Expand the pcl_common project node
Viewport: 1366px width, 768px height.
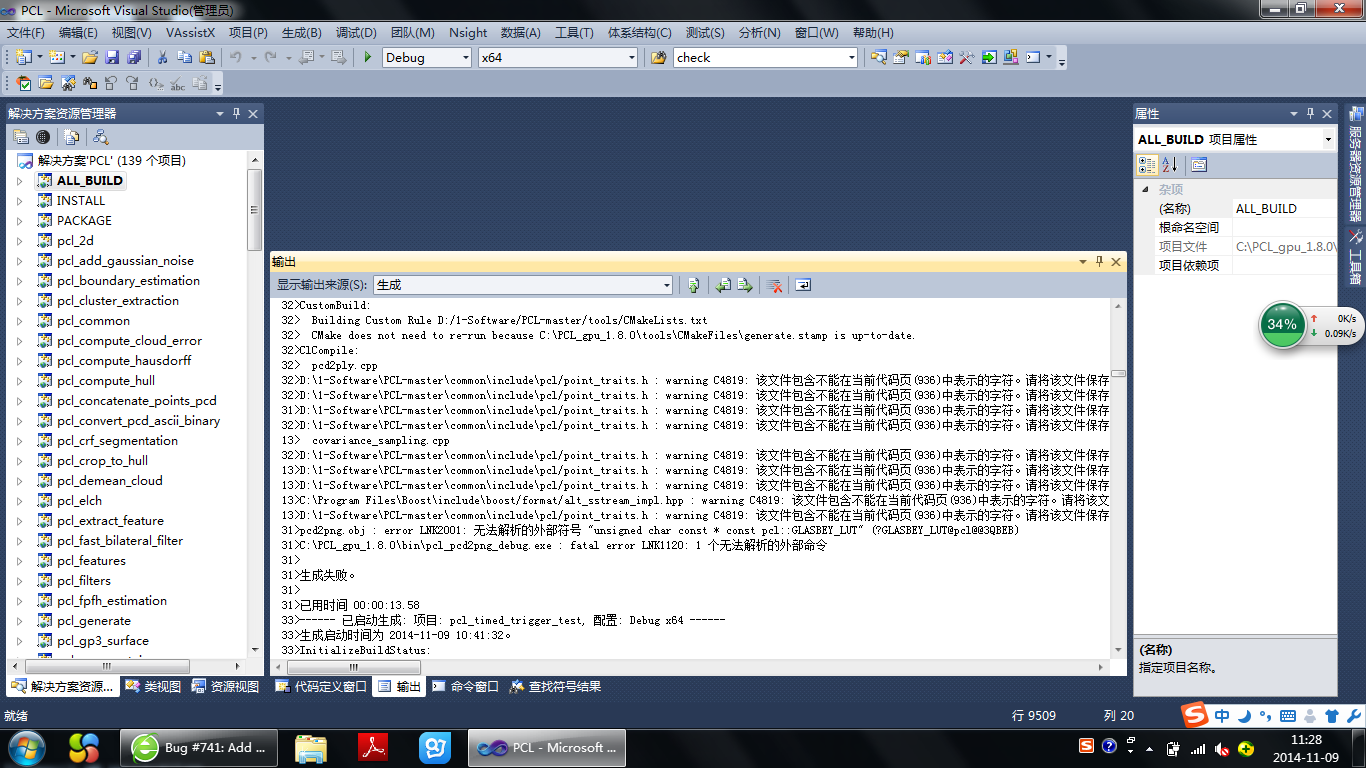click(19, 321)
